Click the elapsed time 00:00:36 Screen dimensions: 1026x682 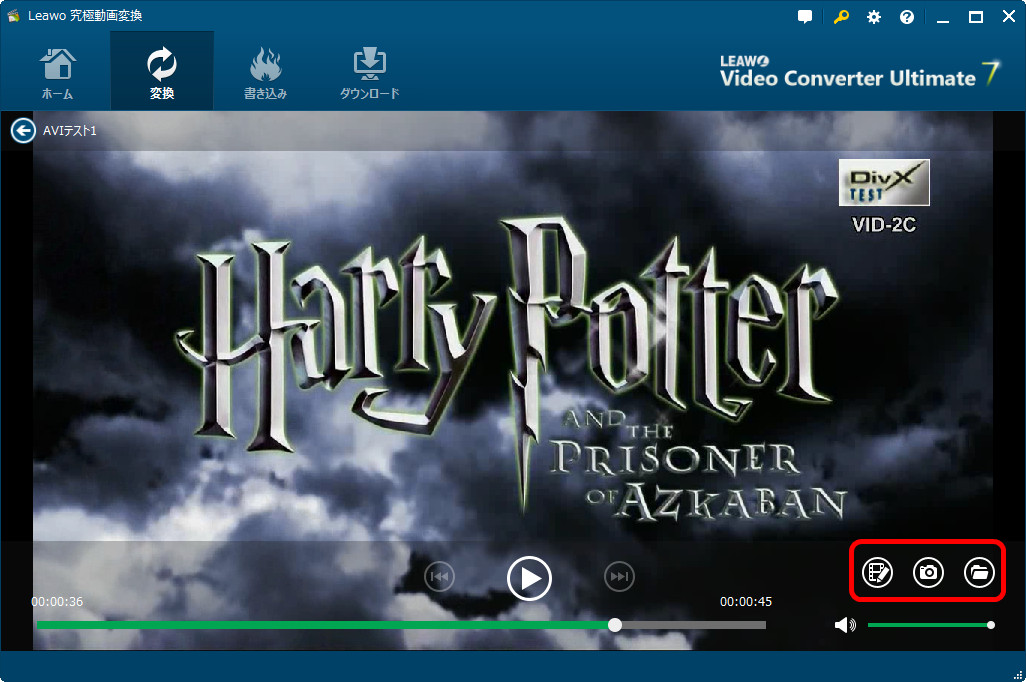click(57, 601)
